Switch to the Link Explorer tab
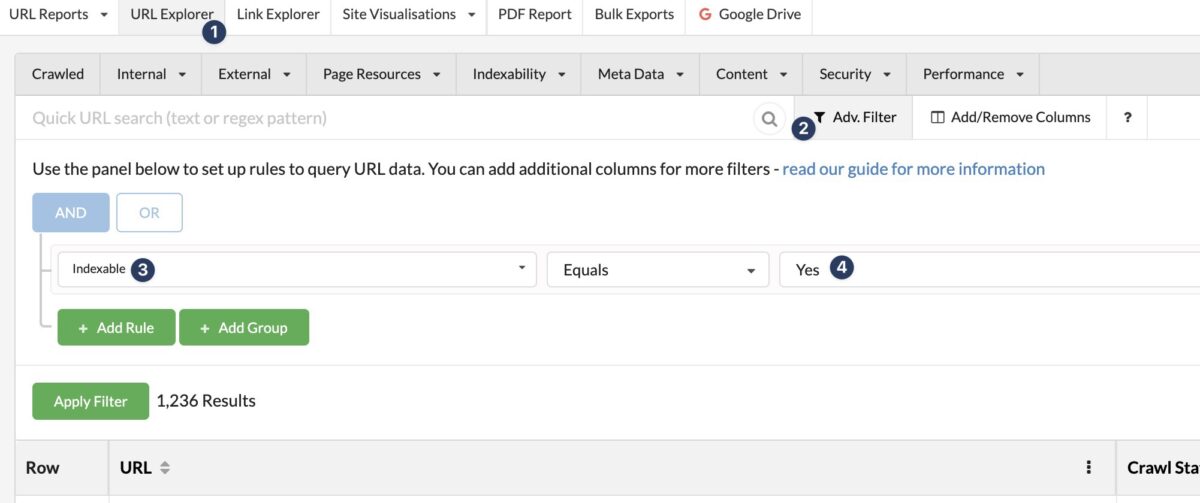Viewport: 1200px width, 503px height. pos(278,15)
